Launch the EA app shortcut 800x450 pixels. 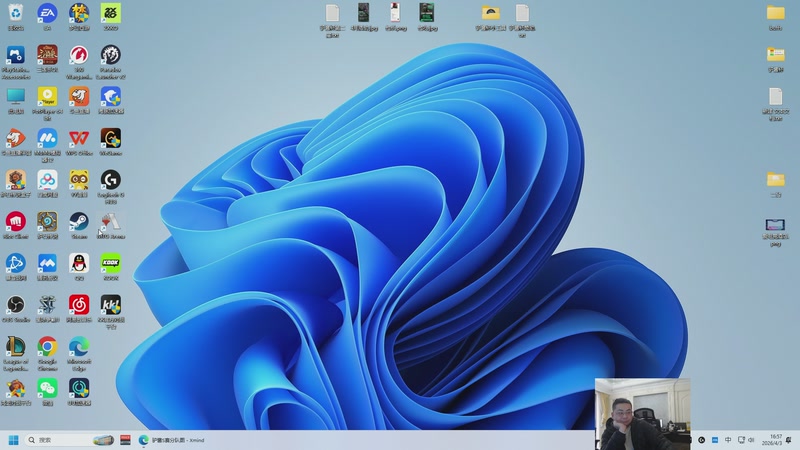pyautogui.click(x=47, y=13)
